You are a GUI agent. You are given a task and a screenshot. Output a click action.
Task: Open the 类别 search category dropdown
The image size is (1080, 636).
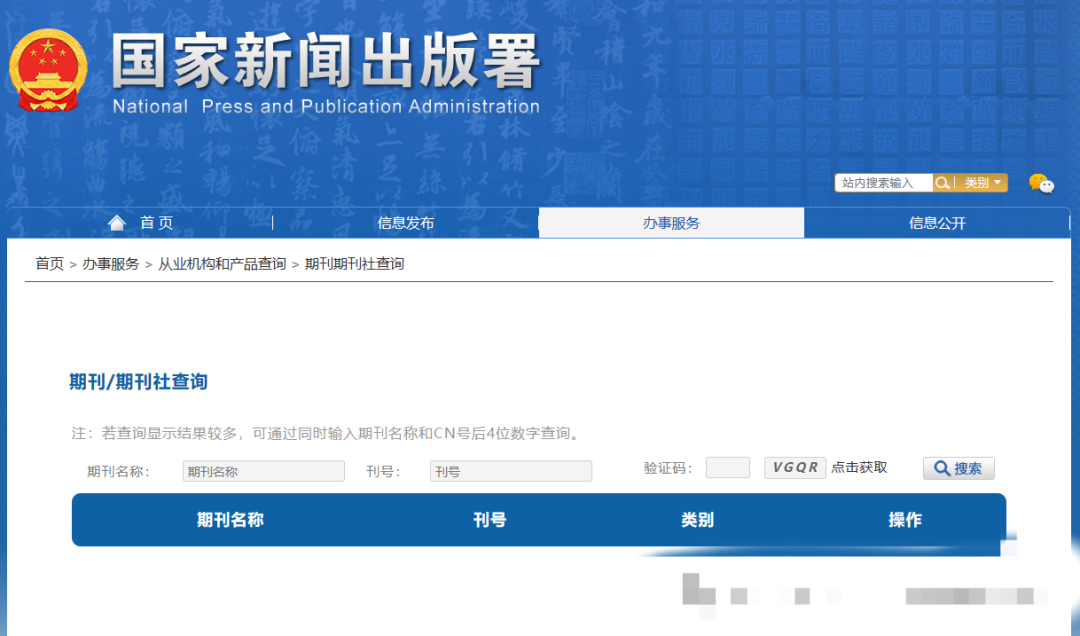(982, 183)
